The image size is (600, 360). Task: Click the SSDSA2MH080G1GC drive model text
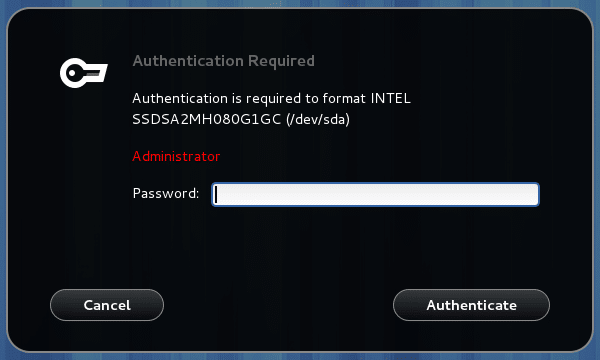point(207,119)
